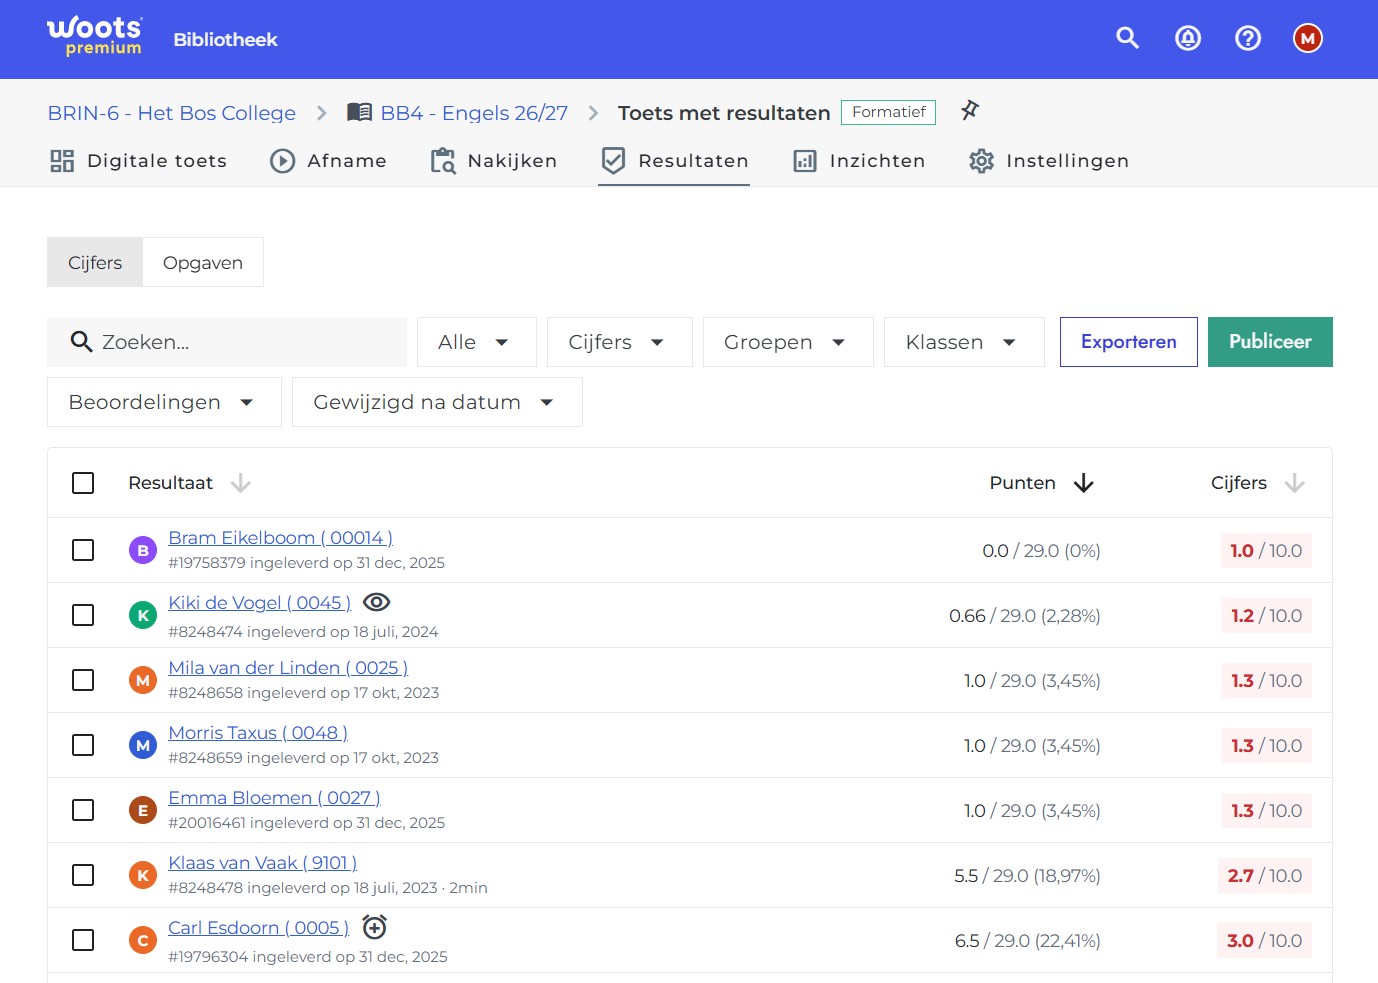Click the magnifier icon in Zoeken field
Viewport: 1378px width, 983px height.
(81, 342)
